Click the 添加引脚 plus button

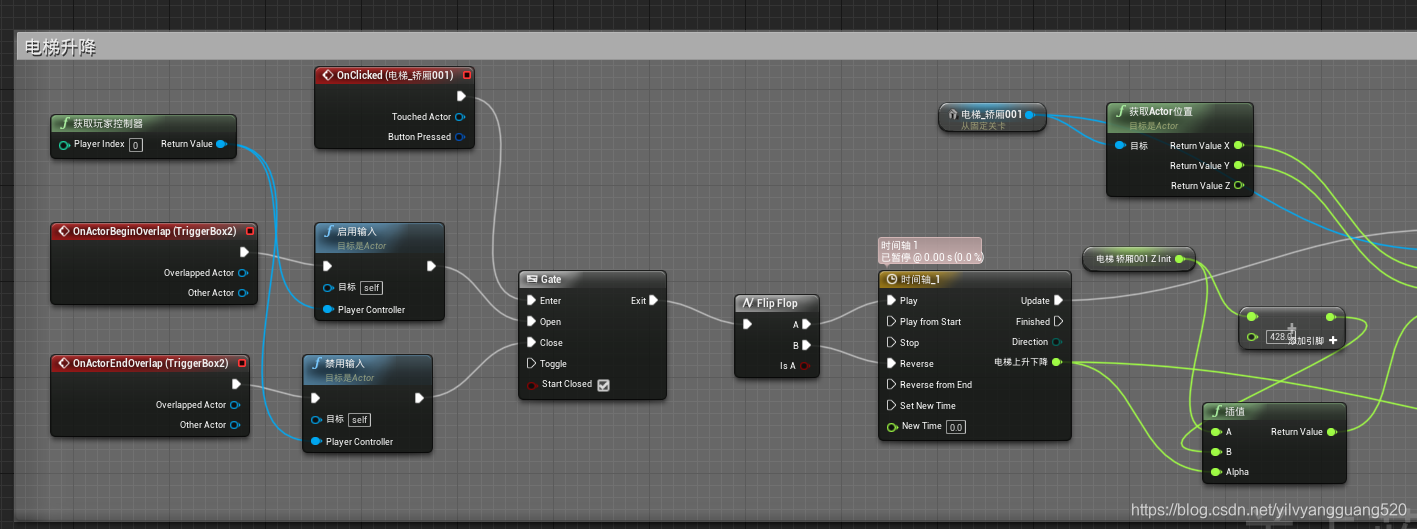coord(1333,341)
